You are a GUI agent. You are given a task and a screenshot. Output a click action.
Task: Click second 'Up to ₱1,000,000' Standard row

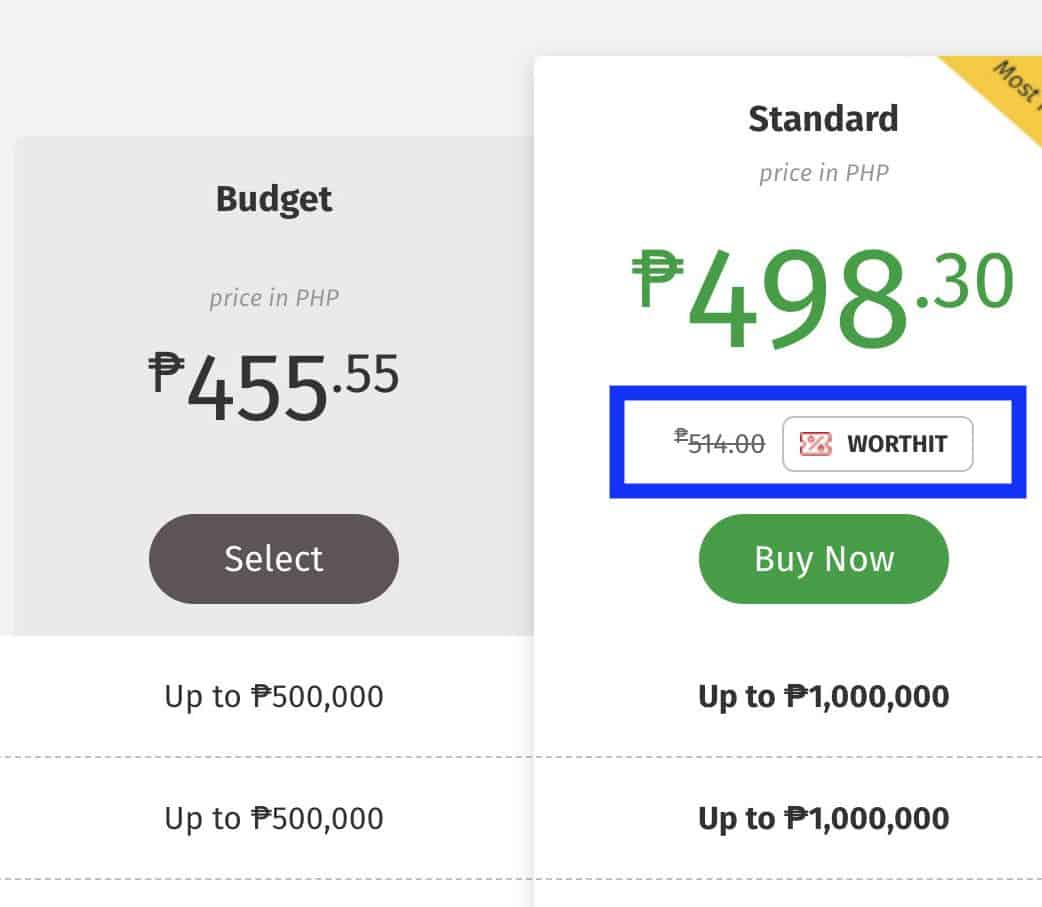pyautogui.click(x=823, y=818)
